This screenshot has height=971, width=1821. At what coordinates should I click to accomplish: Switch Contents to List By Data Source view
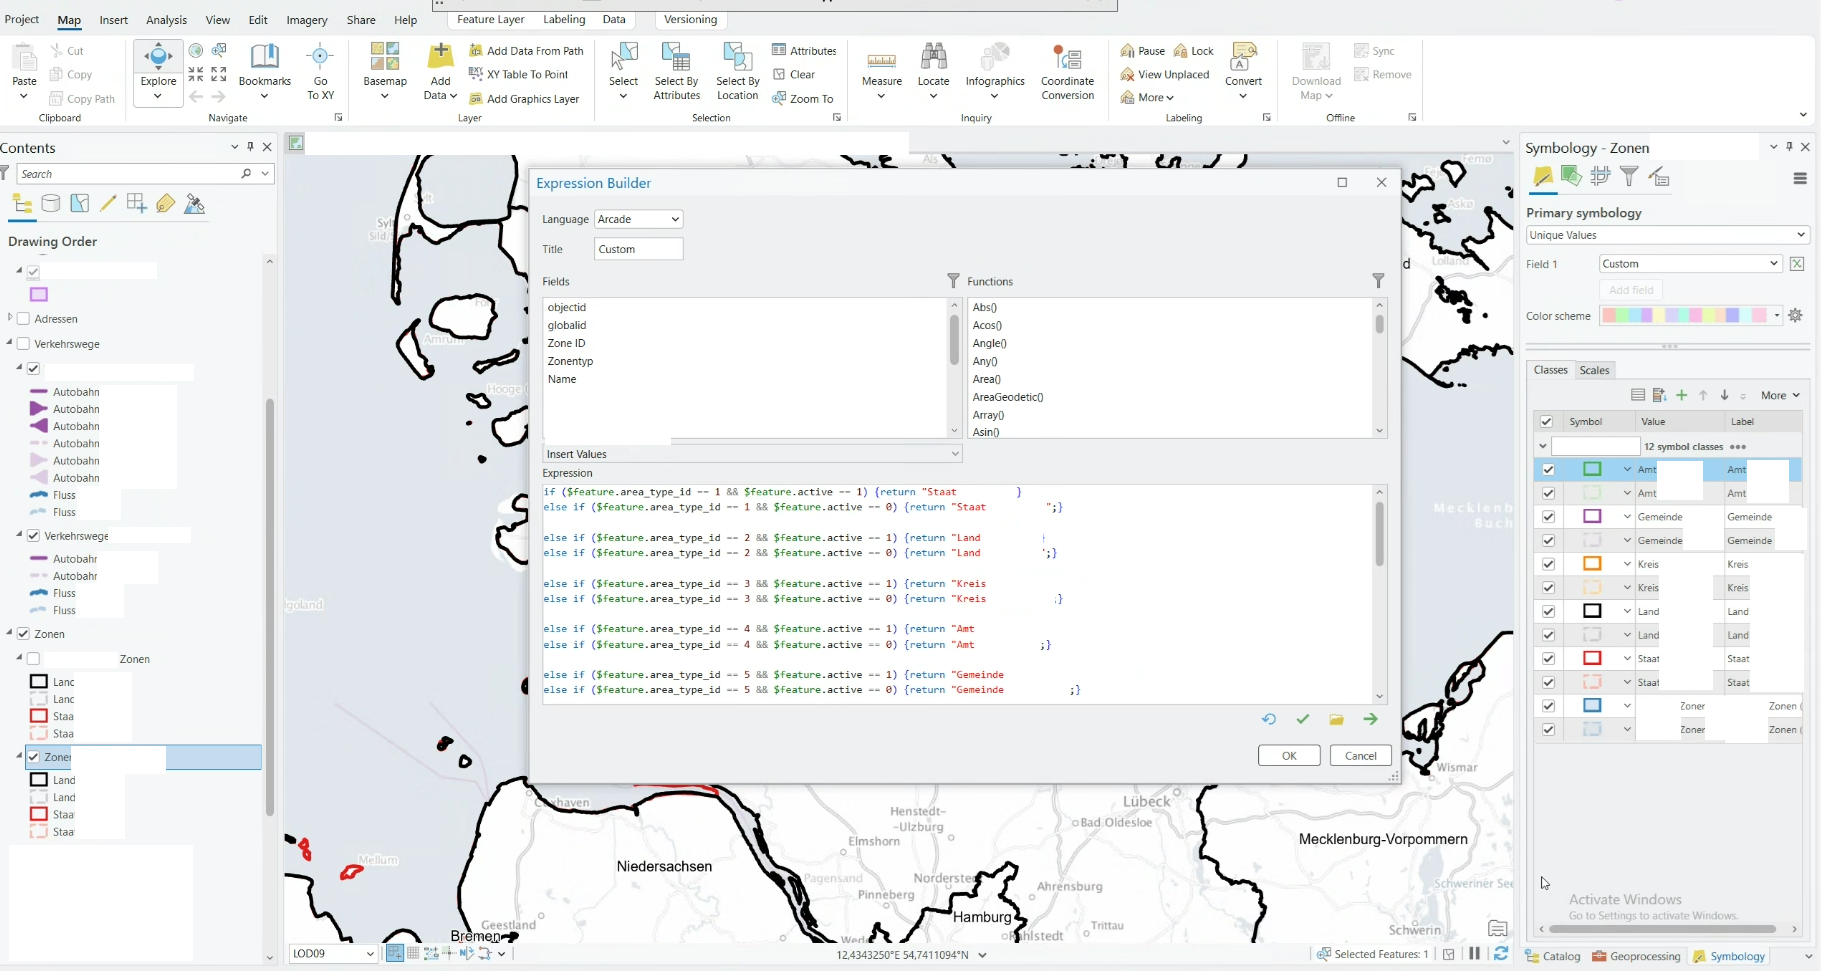click(51, 204)
